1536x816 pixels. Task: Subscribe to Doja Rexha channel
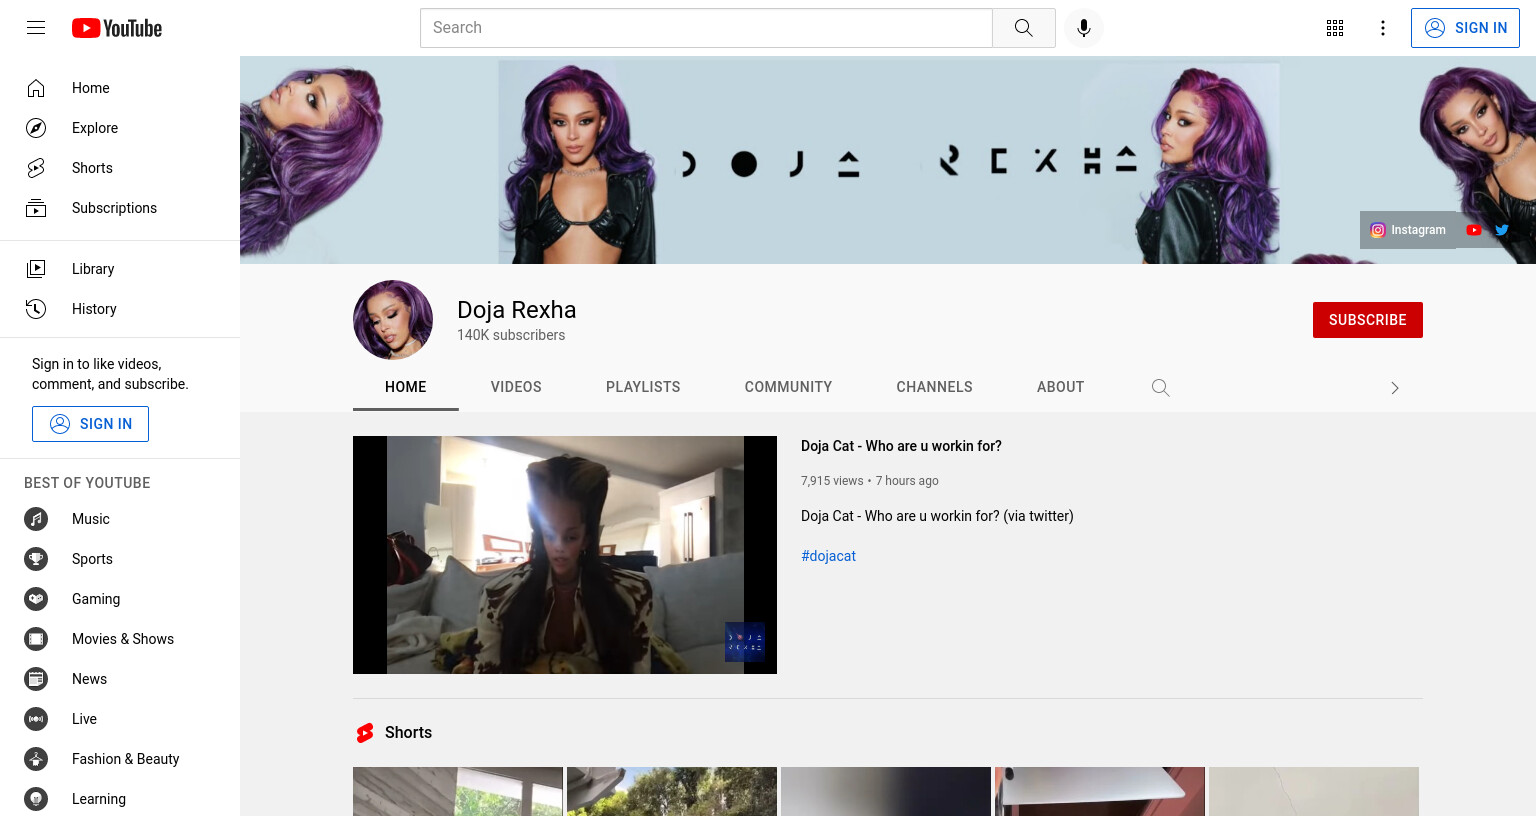click(1368, 320)
